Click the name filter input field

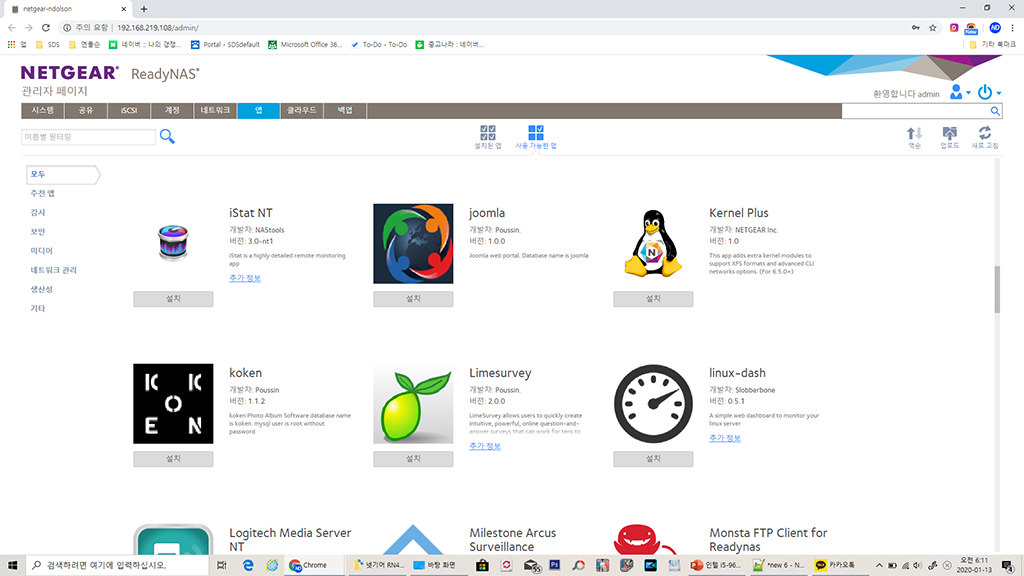[88, 136]
